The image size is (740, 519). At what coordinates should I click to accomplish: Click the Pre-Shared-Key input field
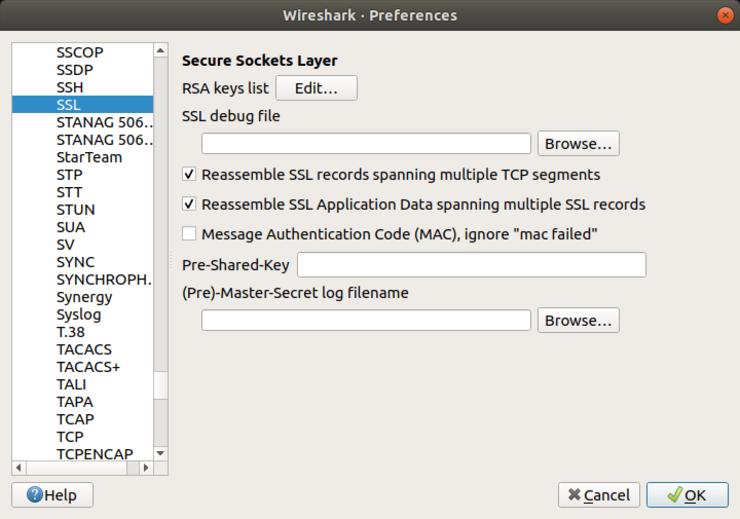coord(471,265)
